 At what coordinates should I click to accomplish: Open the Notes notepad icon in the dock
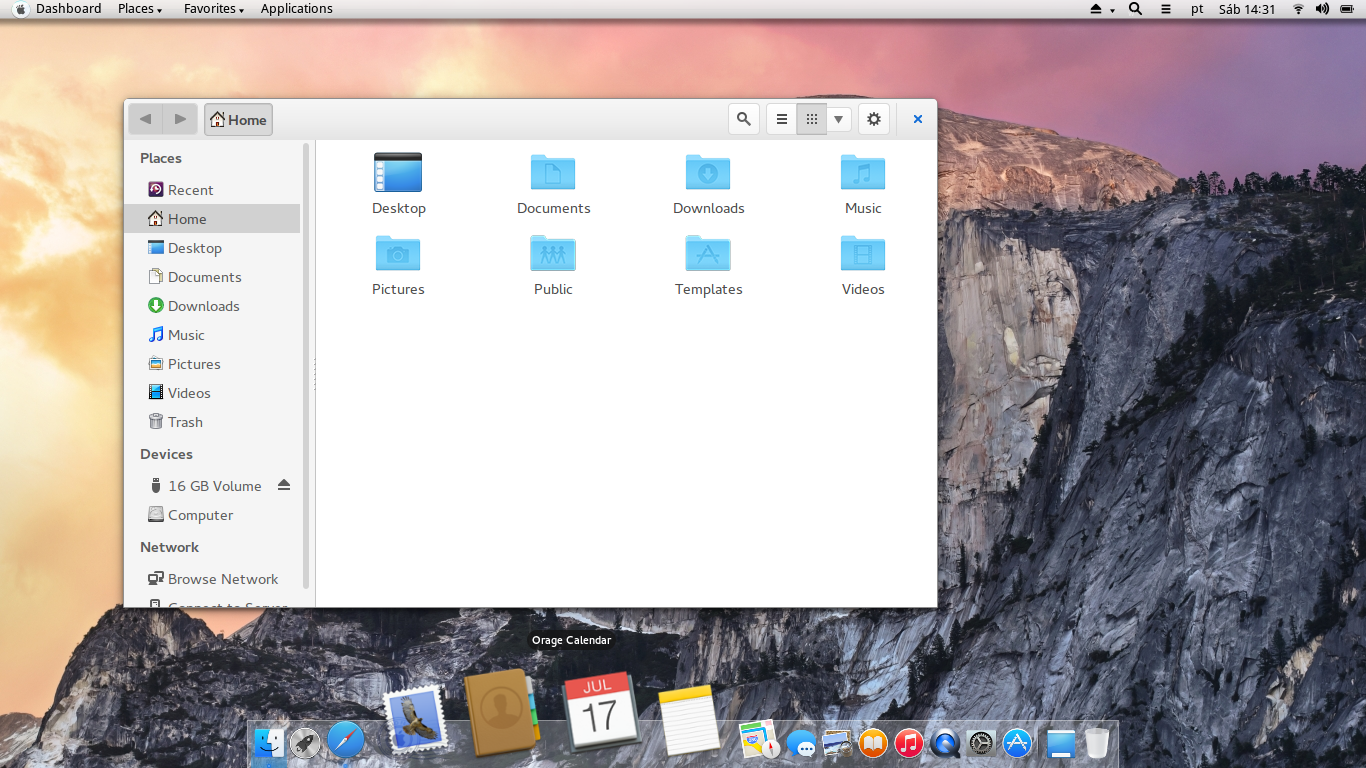point(690,719)
